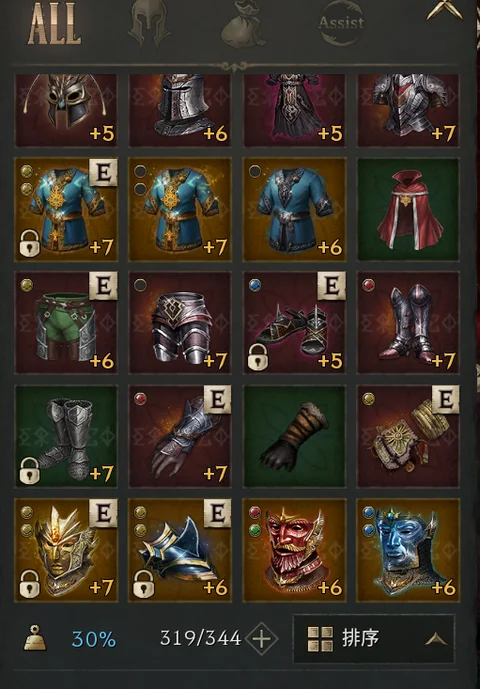Open the sack items tab

[x=243, y=24]
